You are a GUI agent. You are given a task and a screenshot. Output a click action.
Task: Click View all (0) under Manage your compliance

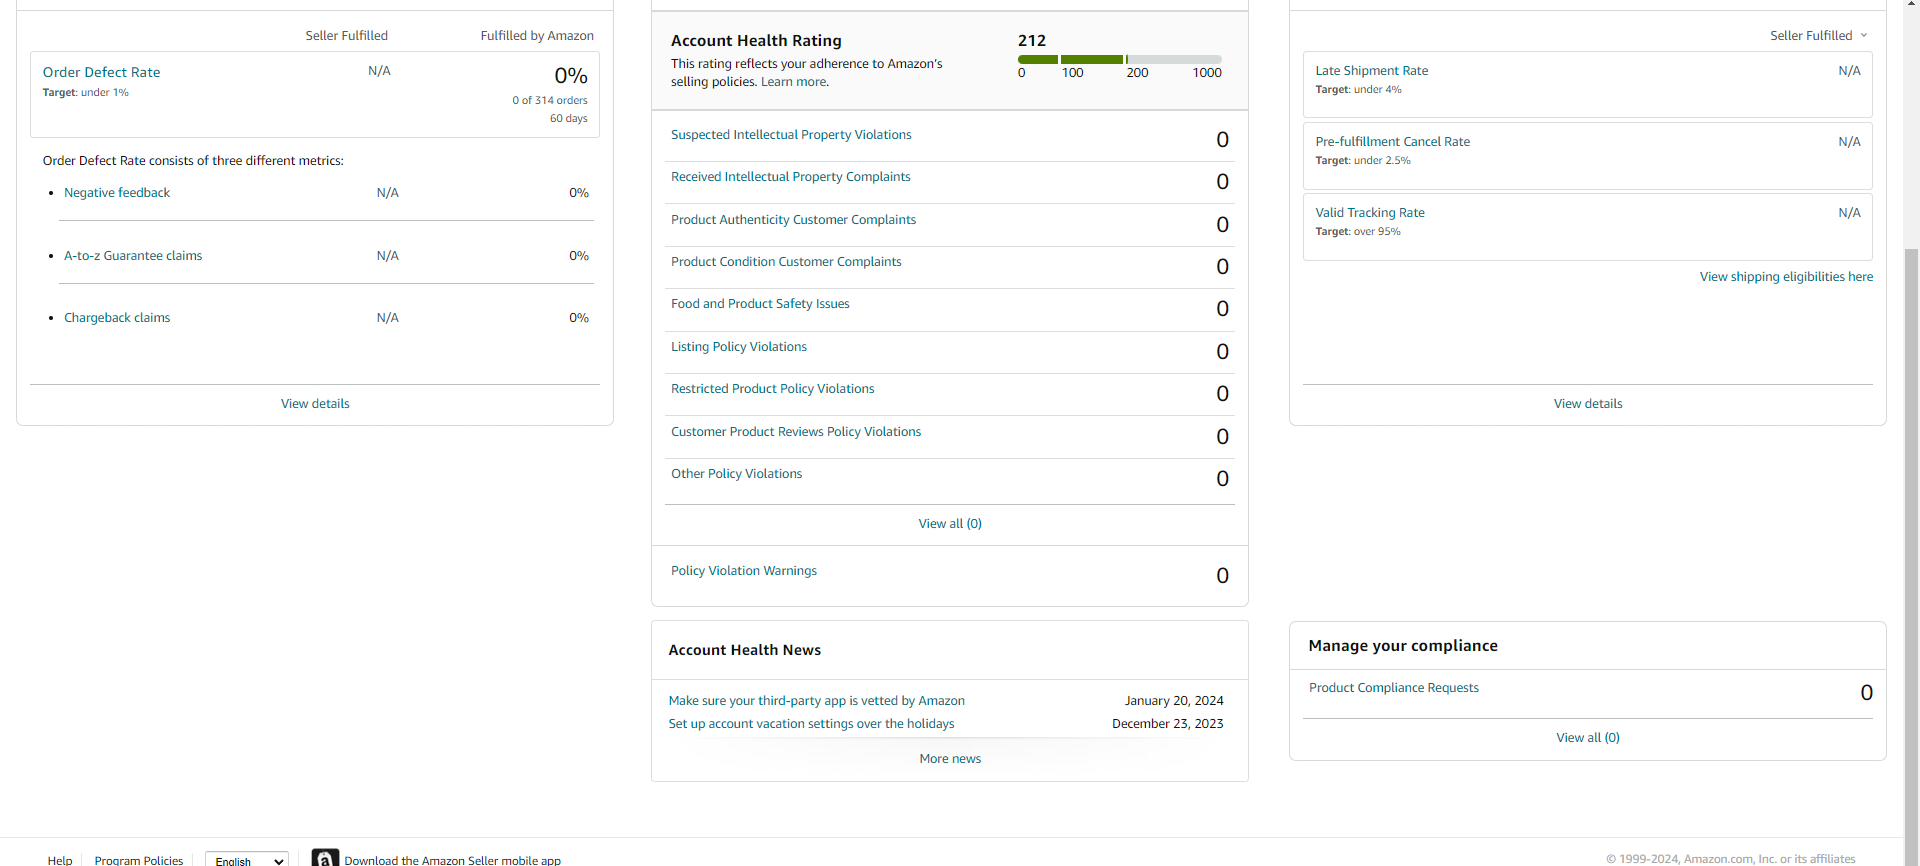tap(1588, 737)
